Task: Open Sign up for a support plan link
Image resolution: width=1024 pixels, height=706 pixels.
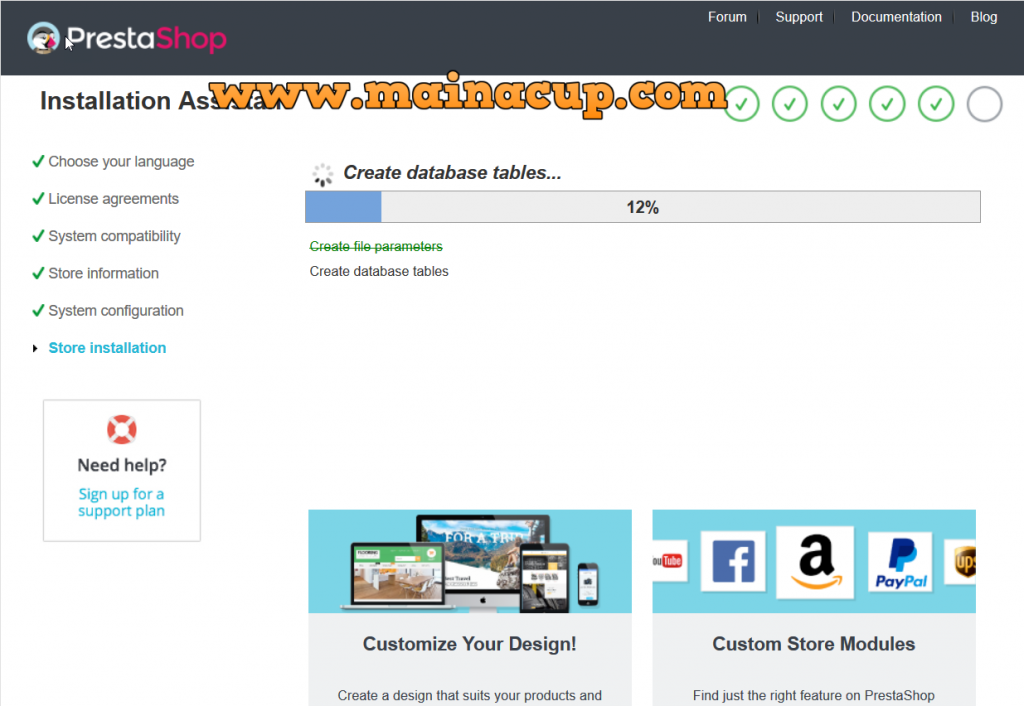Action: coord(121,502)
